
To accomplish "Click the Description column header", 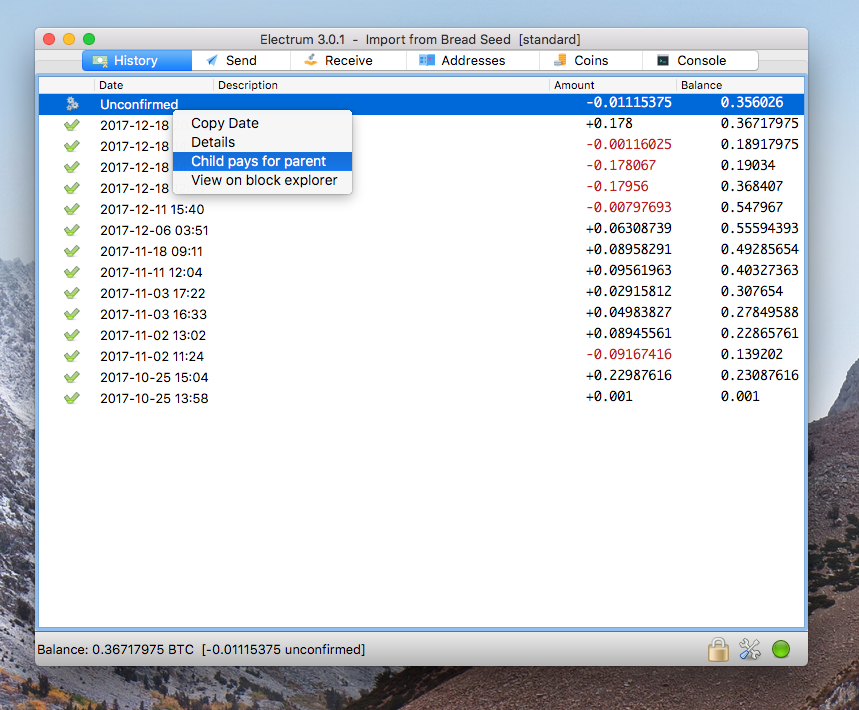I will coord(381,85).
